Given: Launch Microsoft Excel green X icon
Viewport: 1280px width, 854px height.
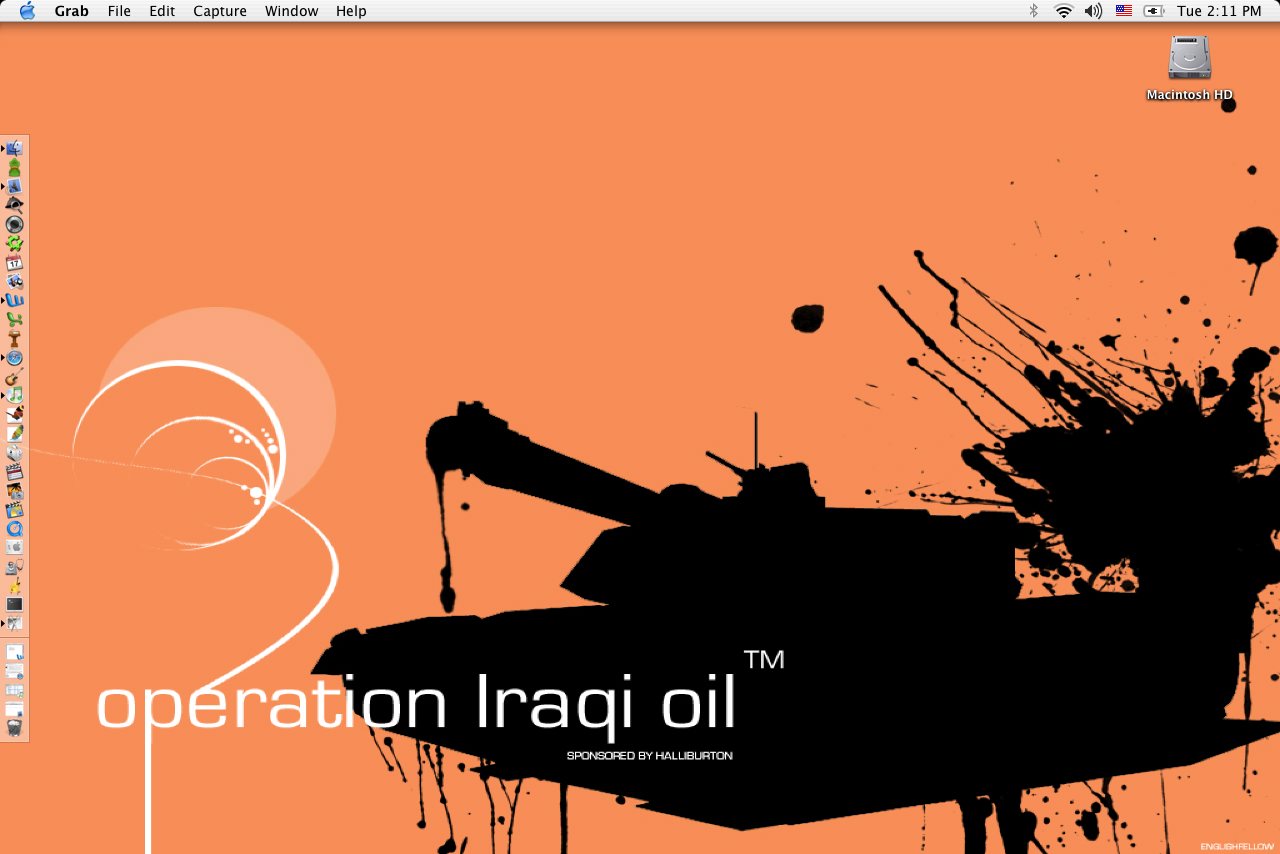Looking at the screenshot, I should tap(14, 319).
